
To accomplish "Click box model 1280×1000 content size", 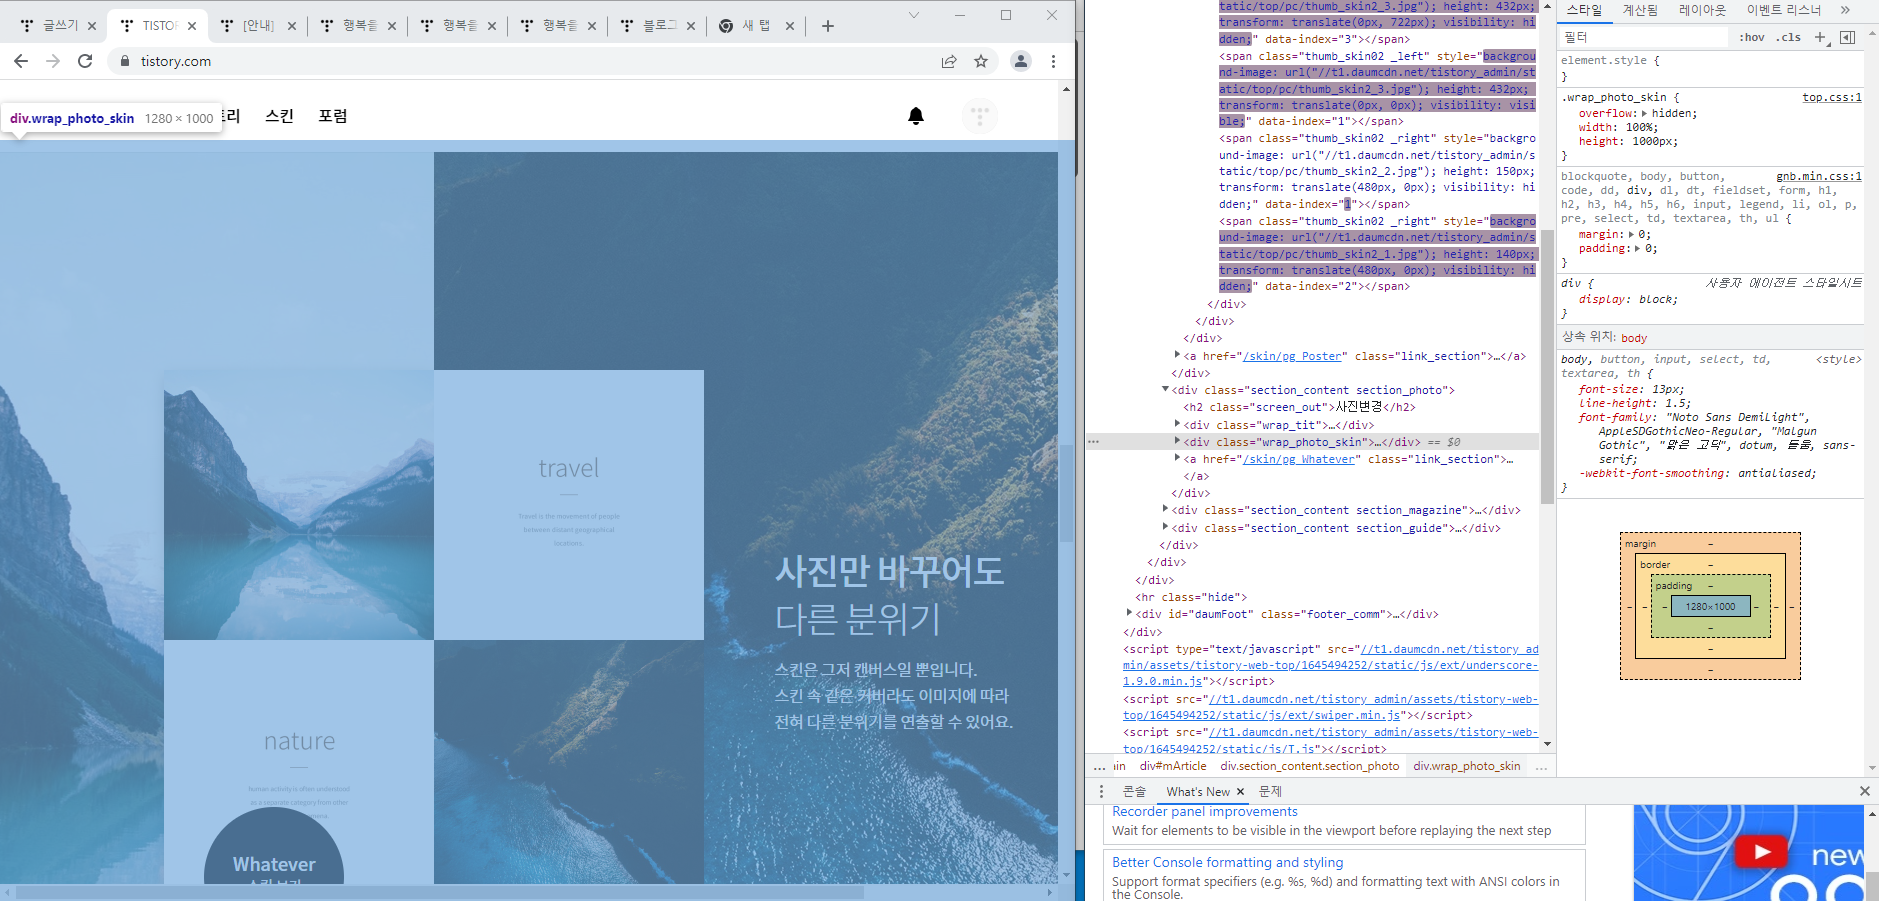I will pyautogui.click(x=1710, y=606).
